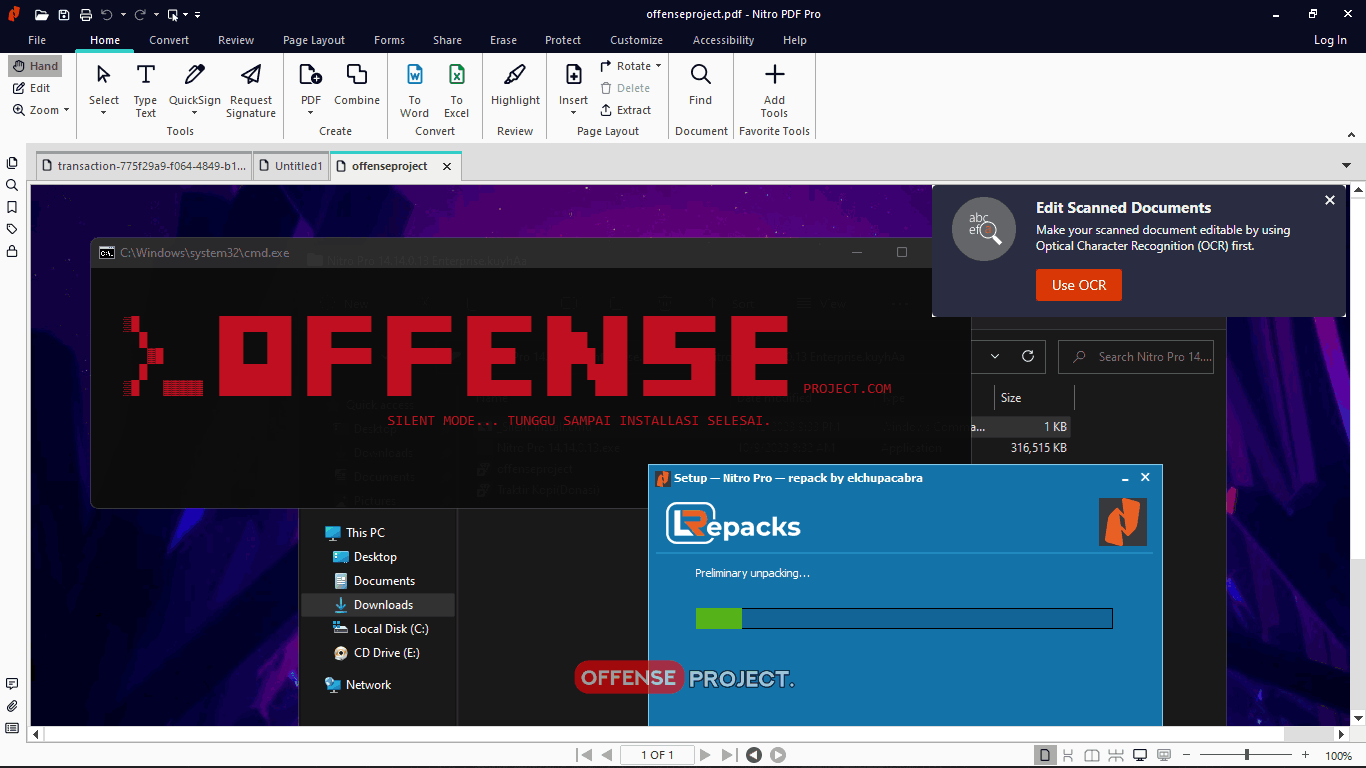Click the Print icon in quick access toolbar
The image size is (1366, 768).
(x=86, y=14)
